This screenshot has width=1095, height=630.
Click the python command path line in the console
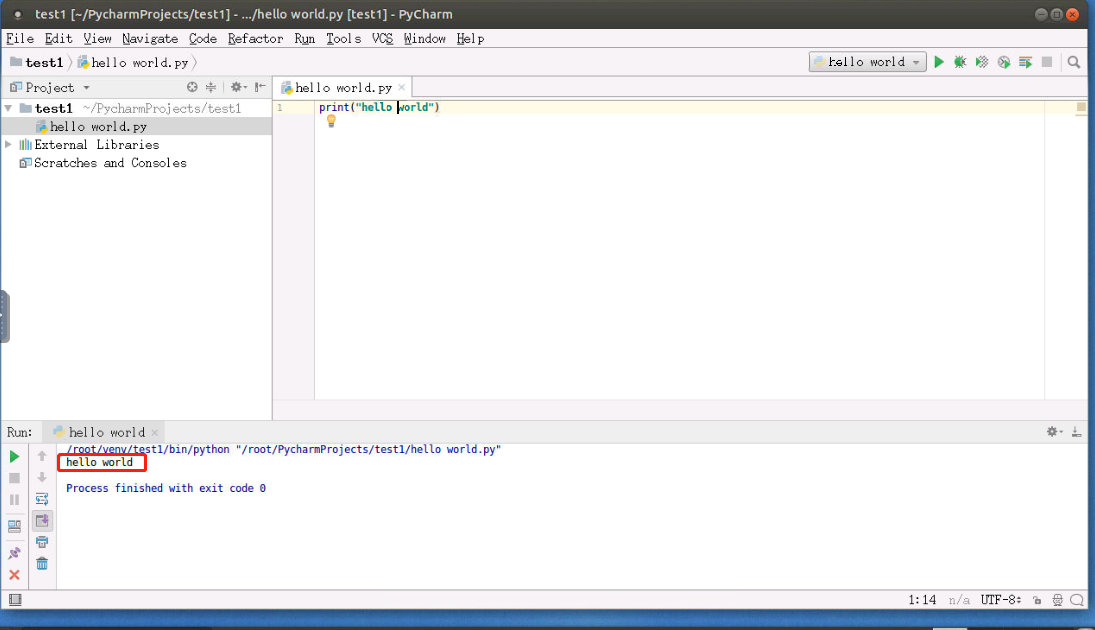(284, 449)
